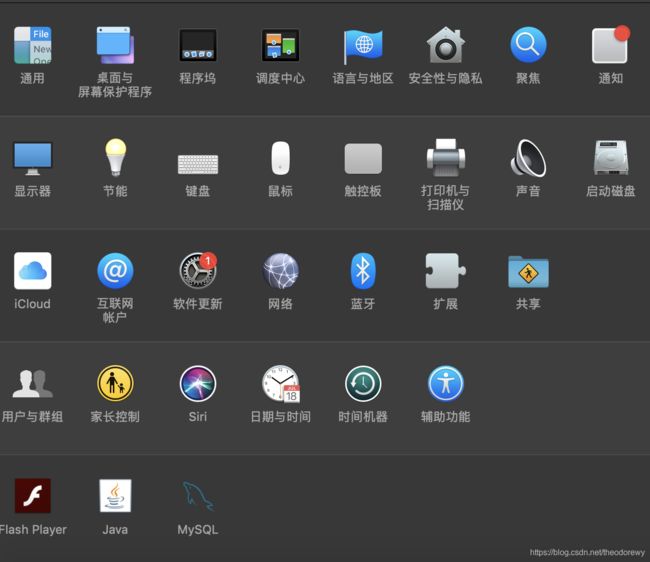Open 鼠标 (Mouse) preferences

click(x=280, y=158)
